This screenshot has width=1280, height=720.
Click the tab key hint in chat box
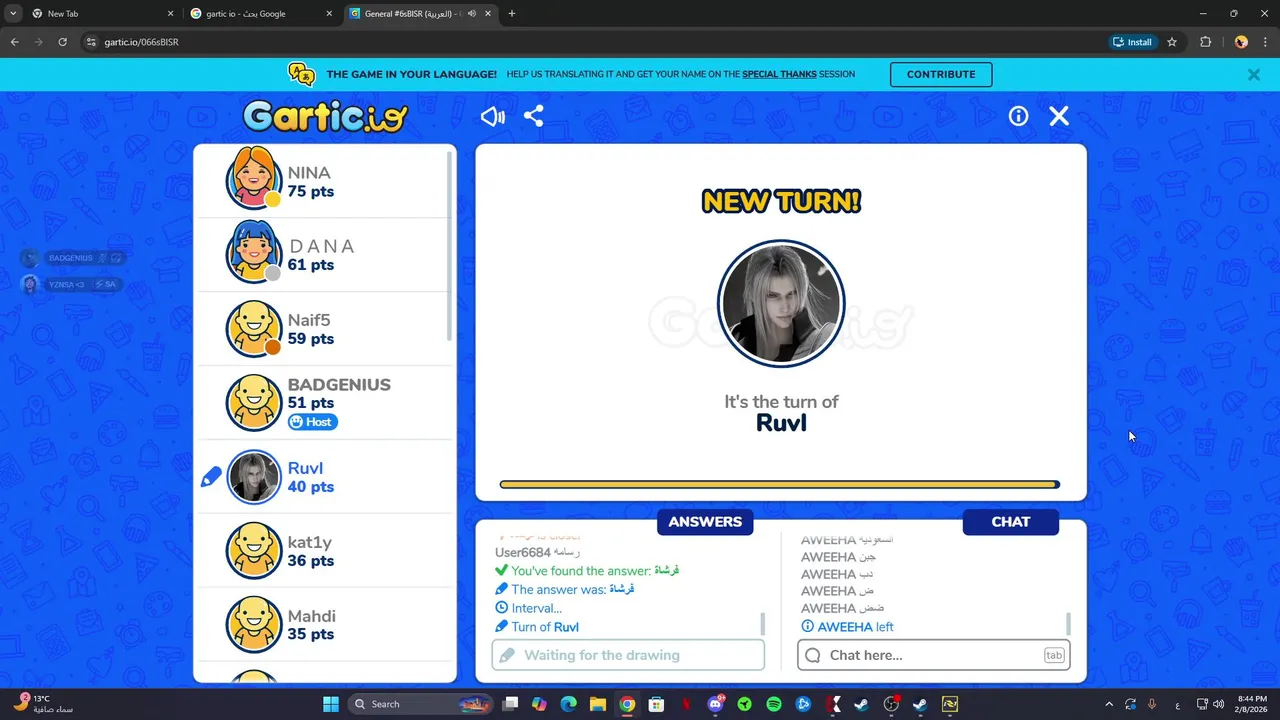click(x=1054, y=655)
